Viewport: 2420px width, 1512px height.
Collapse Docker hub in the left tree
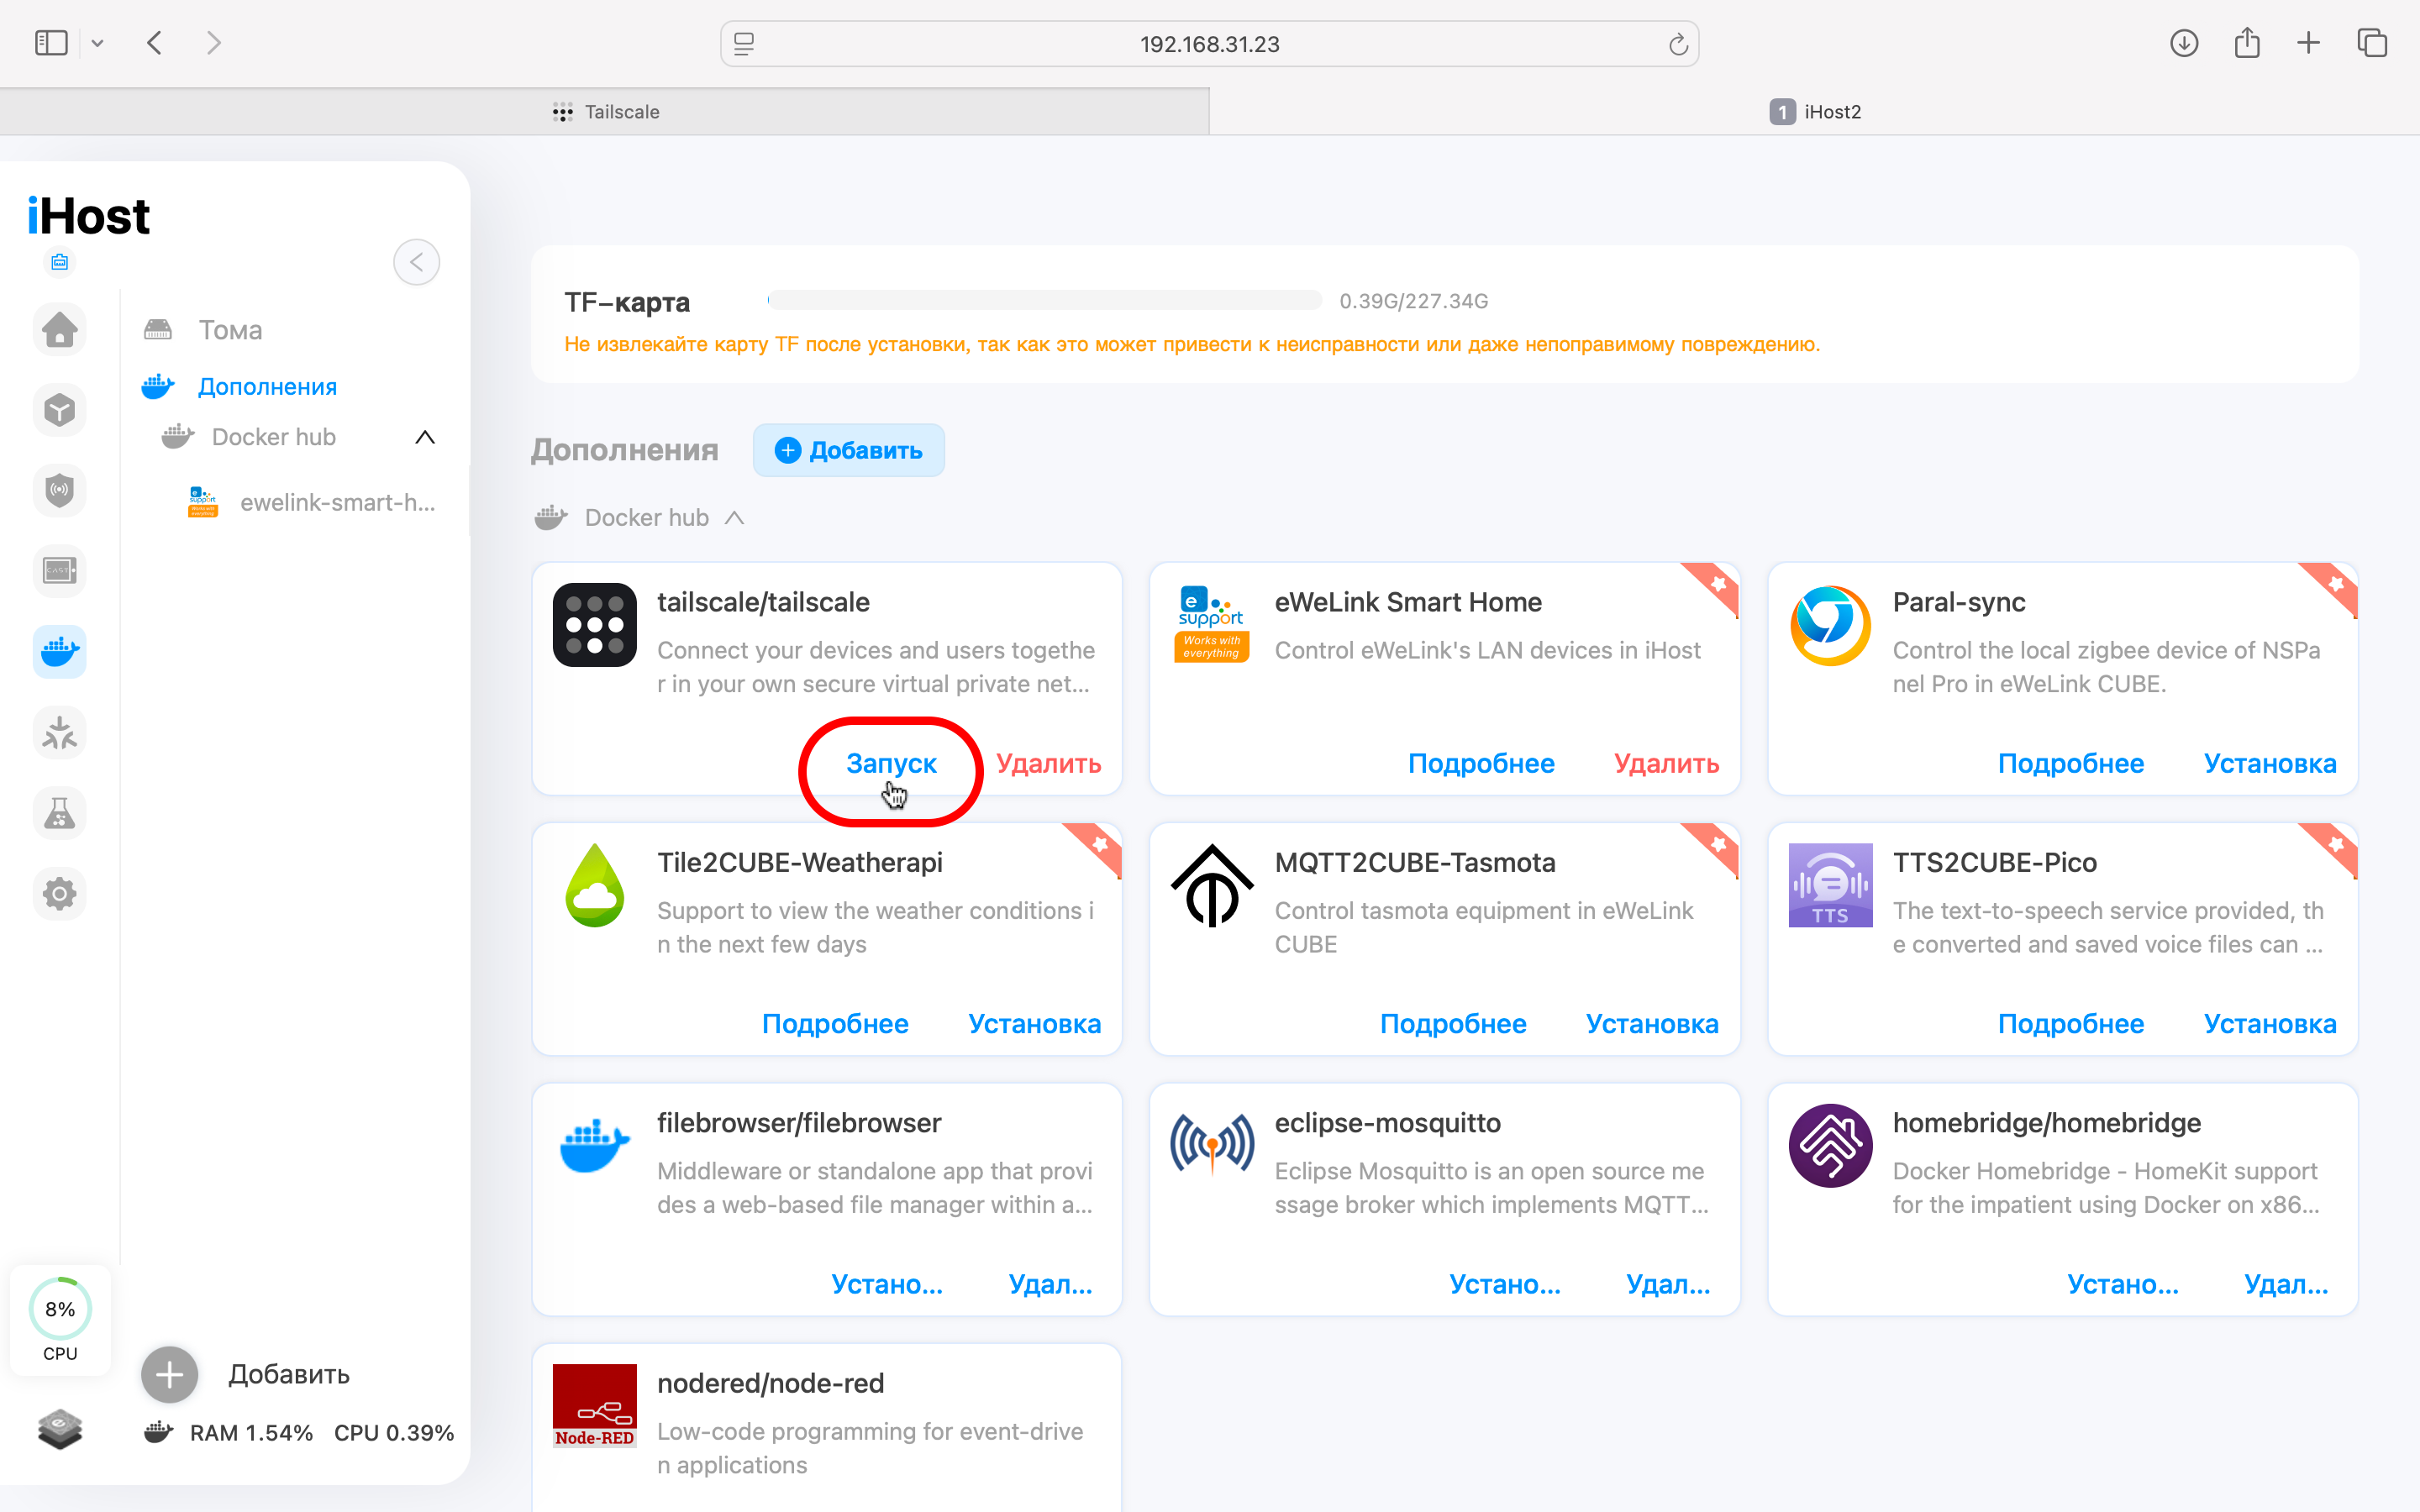[x=425, y=437]
